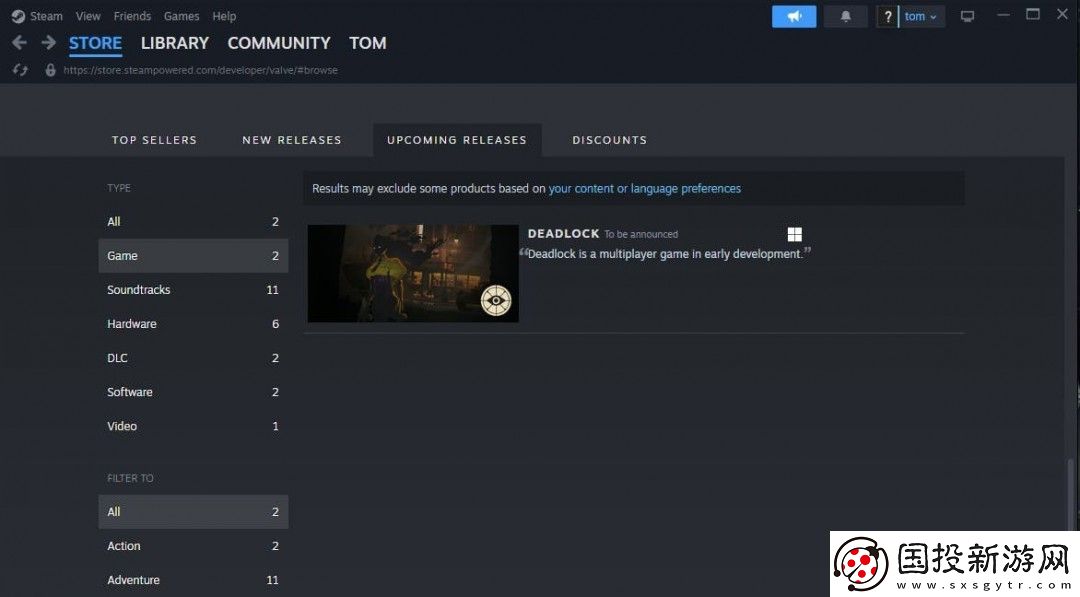Click the Deadlock capsule thumbnail

413,273
